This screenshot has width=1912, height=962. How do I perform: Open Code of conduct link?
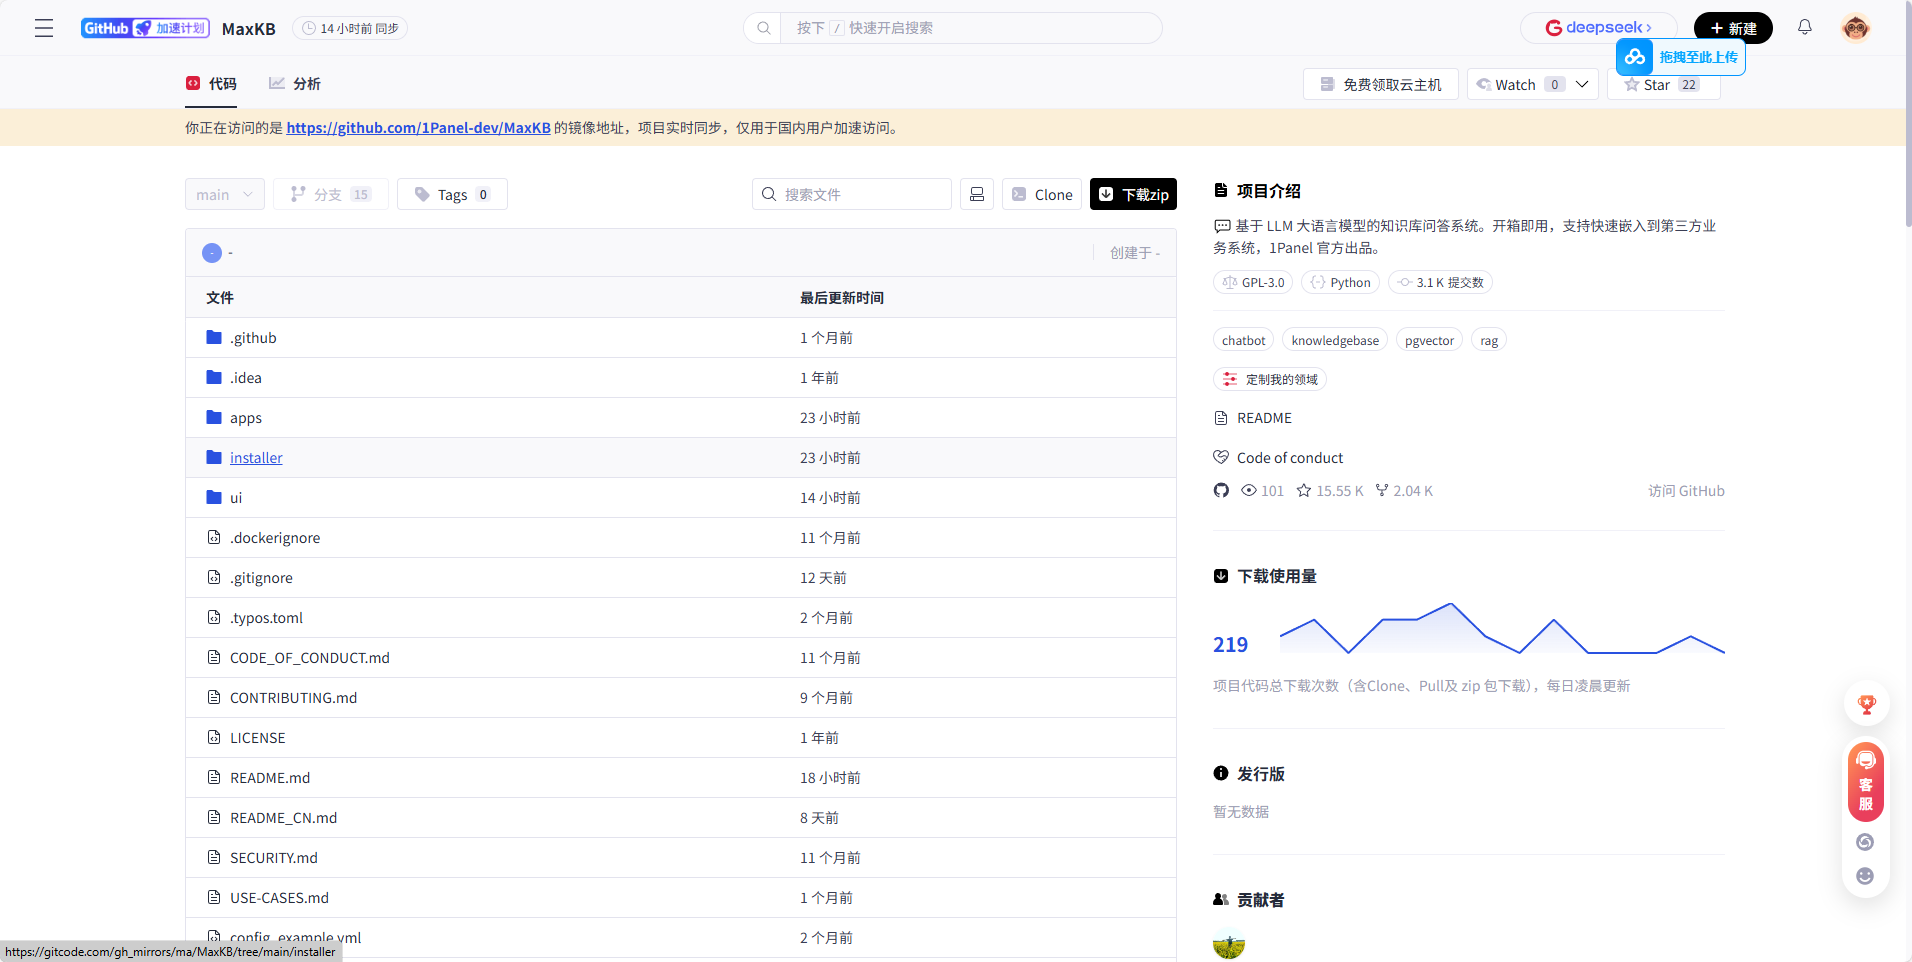pyautogui.click(x=1290, y=458)
